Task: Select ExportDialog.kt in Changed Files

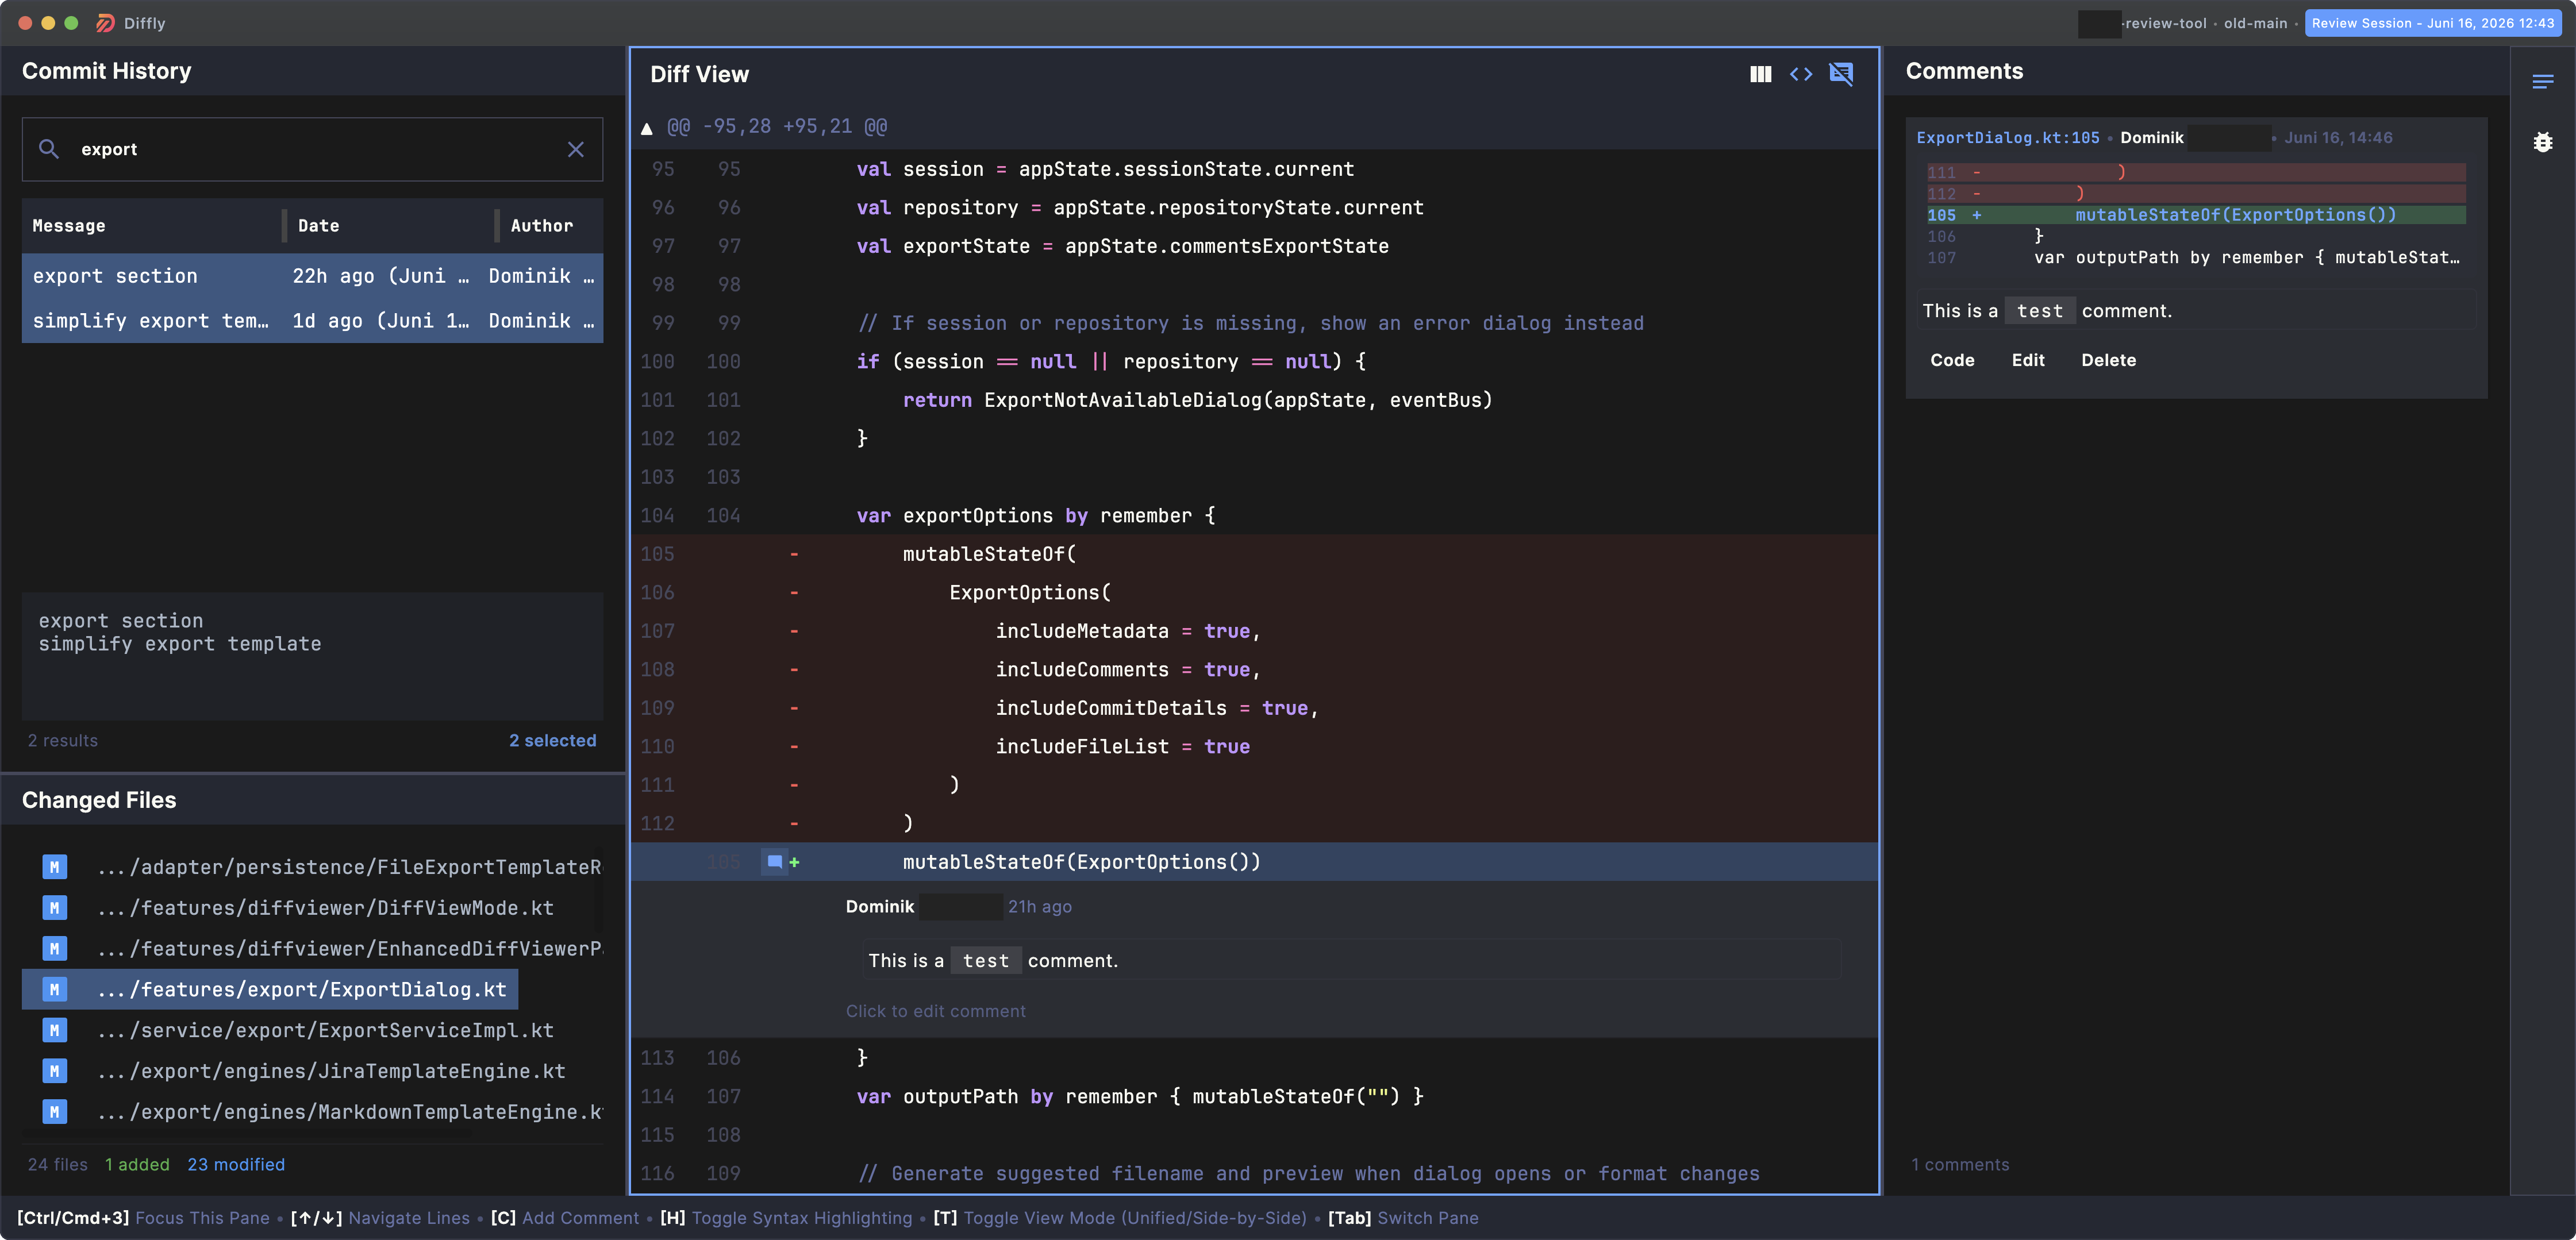Action: click(x=270, y=990)
